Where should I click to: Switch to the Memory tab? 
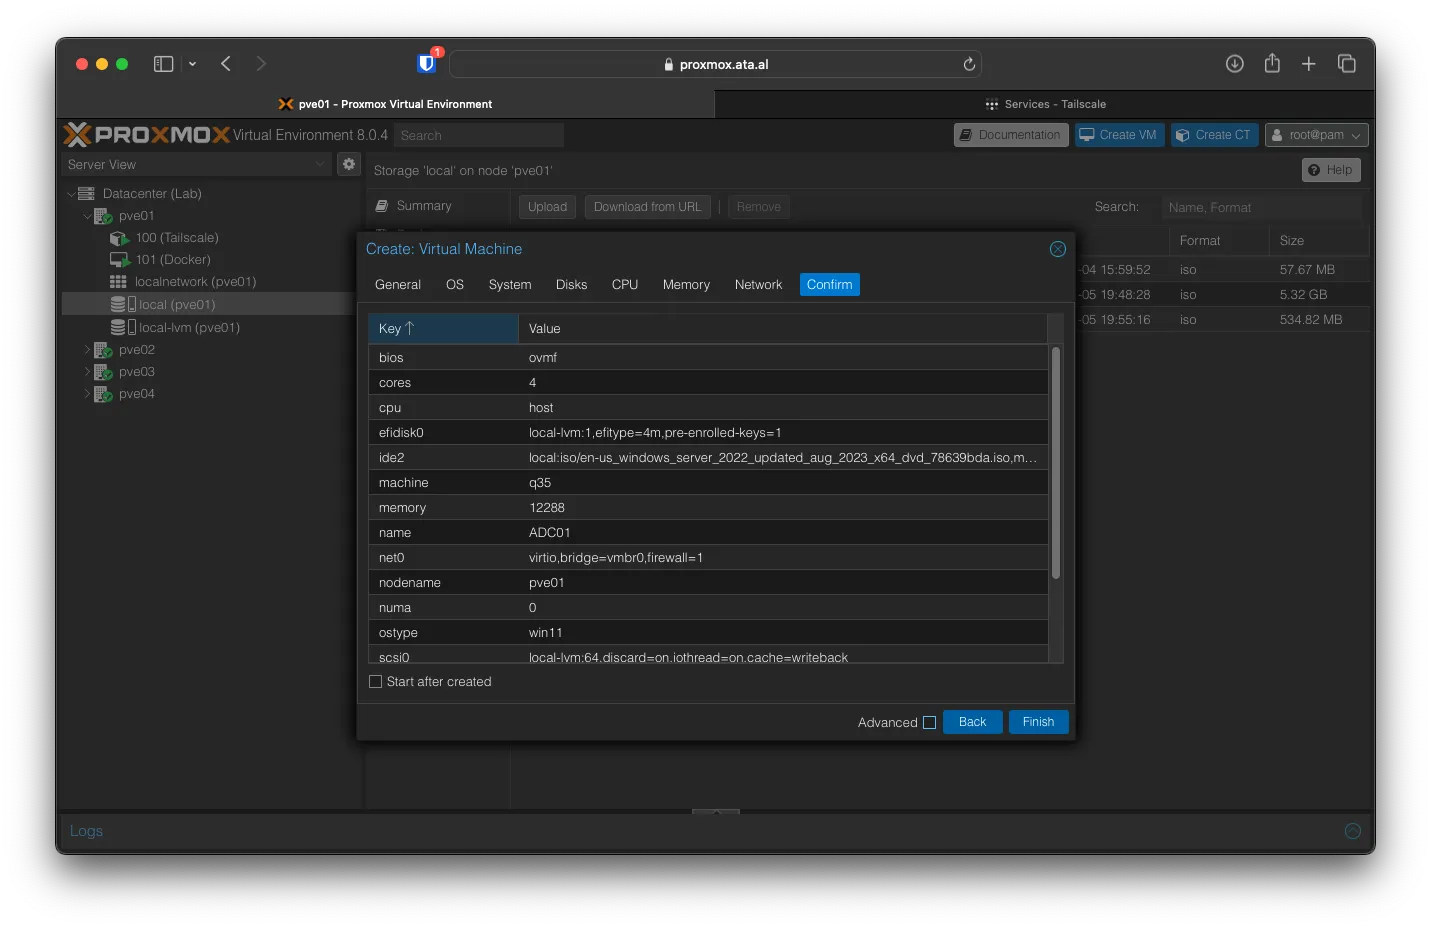coord(686,285)
